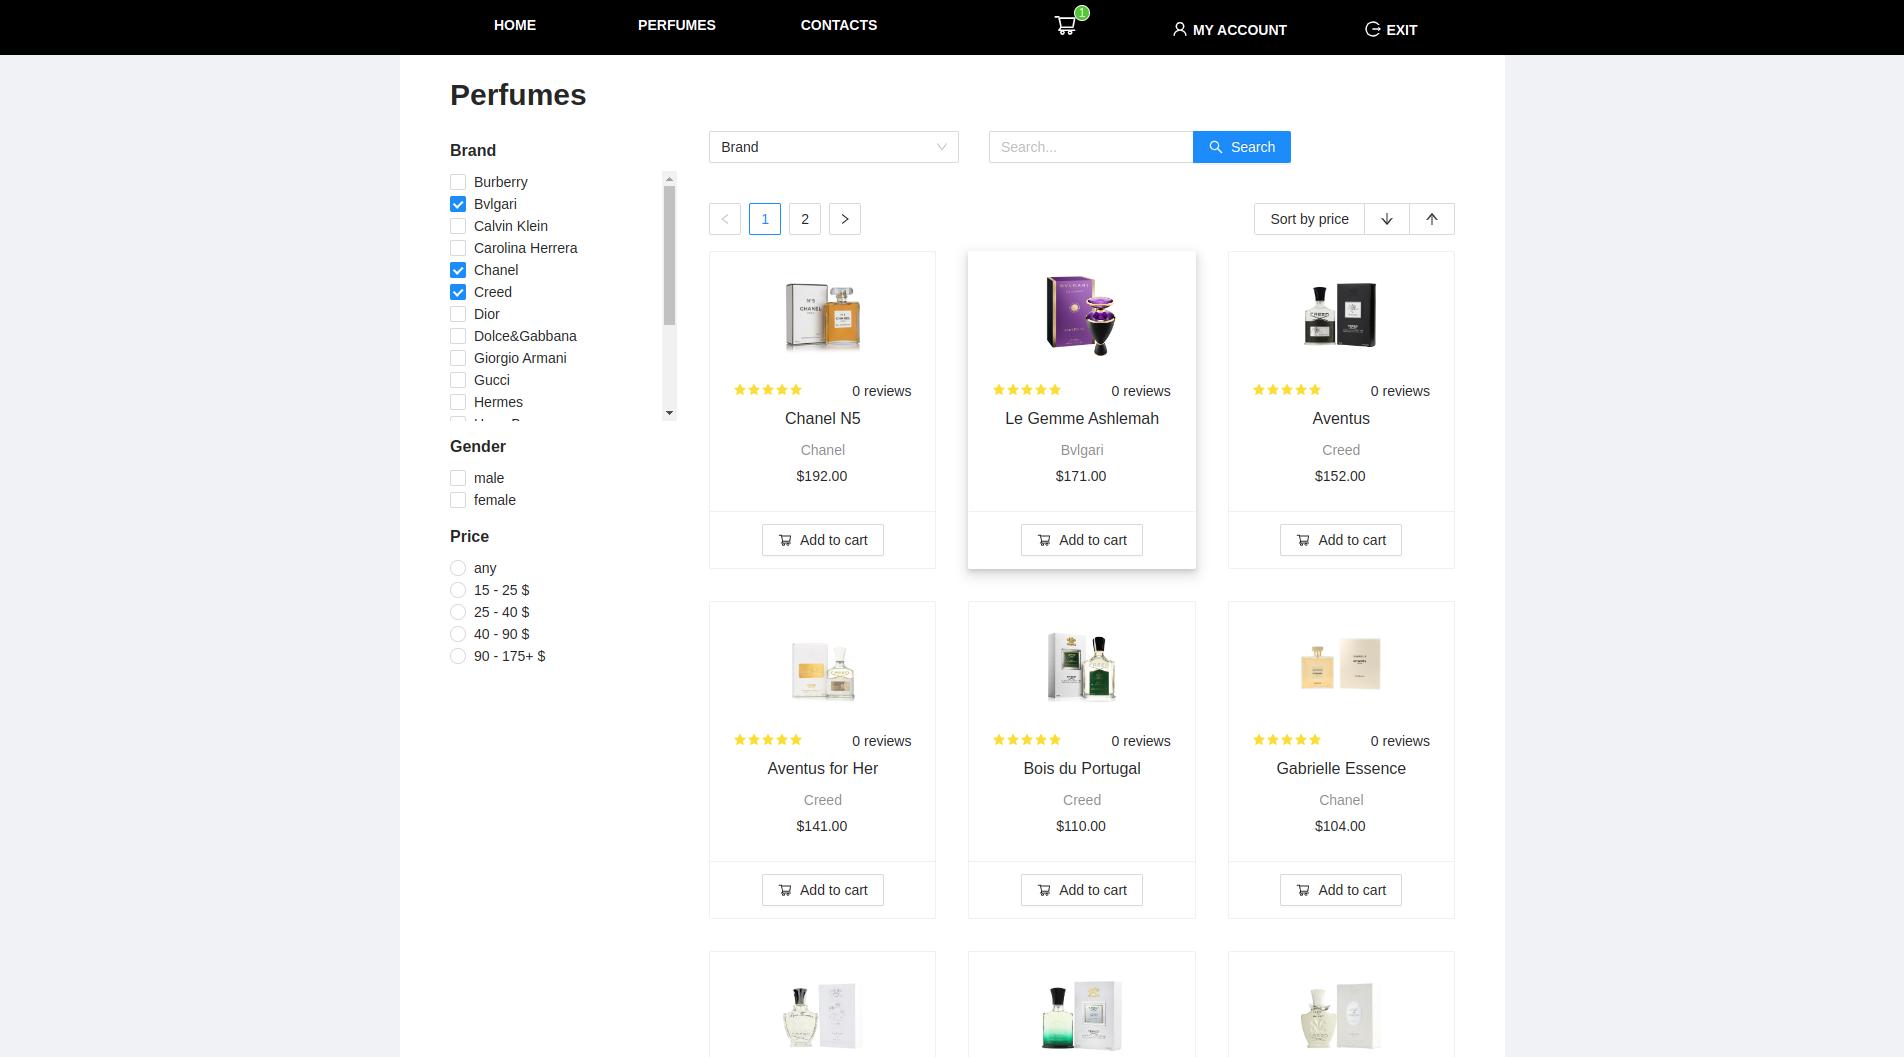Add Aventus to cart
This screenshot has width=1904, height=1057.
[1341, 540]
